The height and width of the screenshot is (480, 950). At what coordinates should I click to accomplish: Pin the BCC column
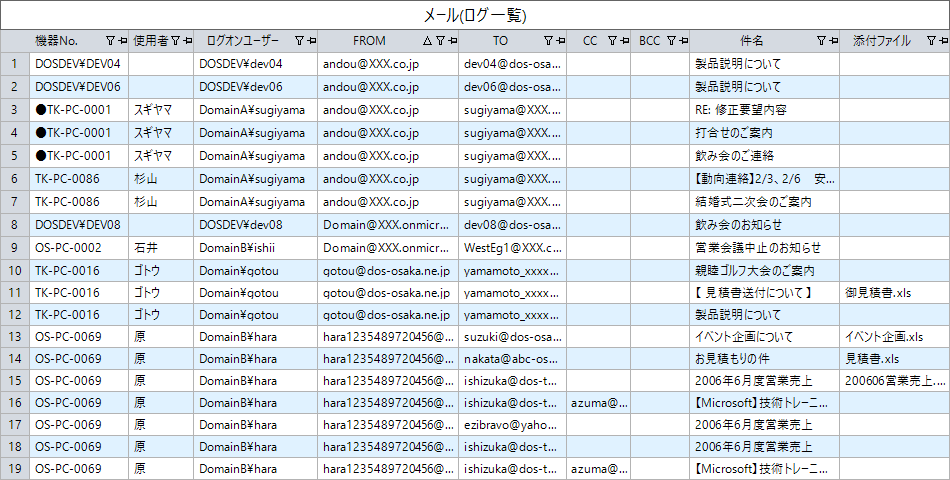683,41
